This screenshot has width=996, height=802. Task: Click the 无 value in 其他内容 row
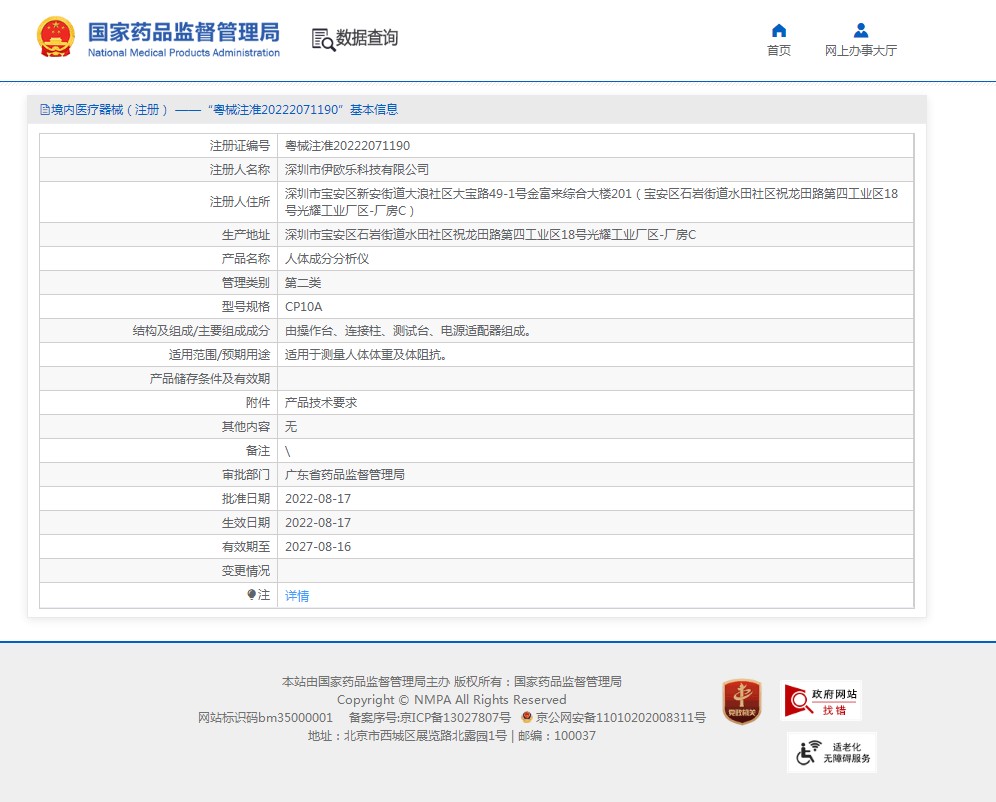tap(290, 427)
